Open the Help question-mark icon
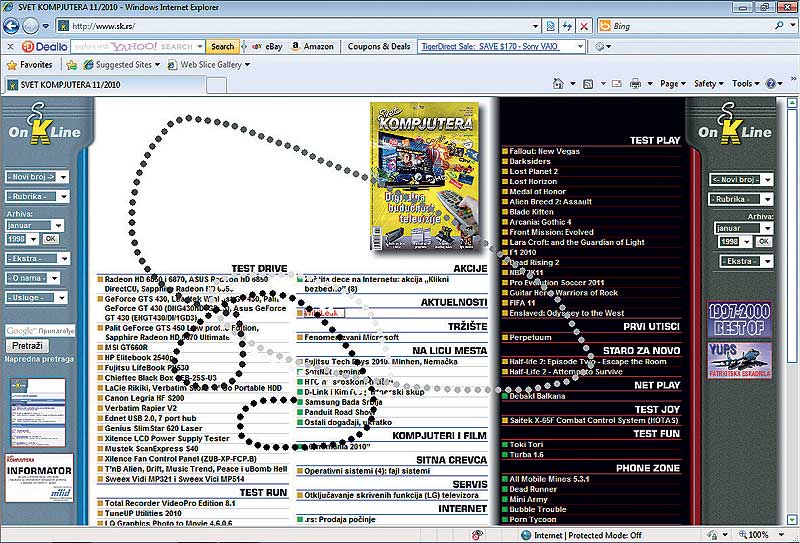Image resolution: width=800 pixels, height=543 pixels. [x=770, y=84]
